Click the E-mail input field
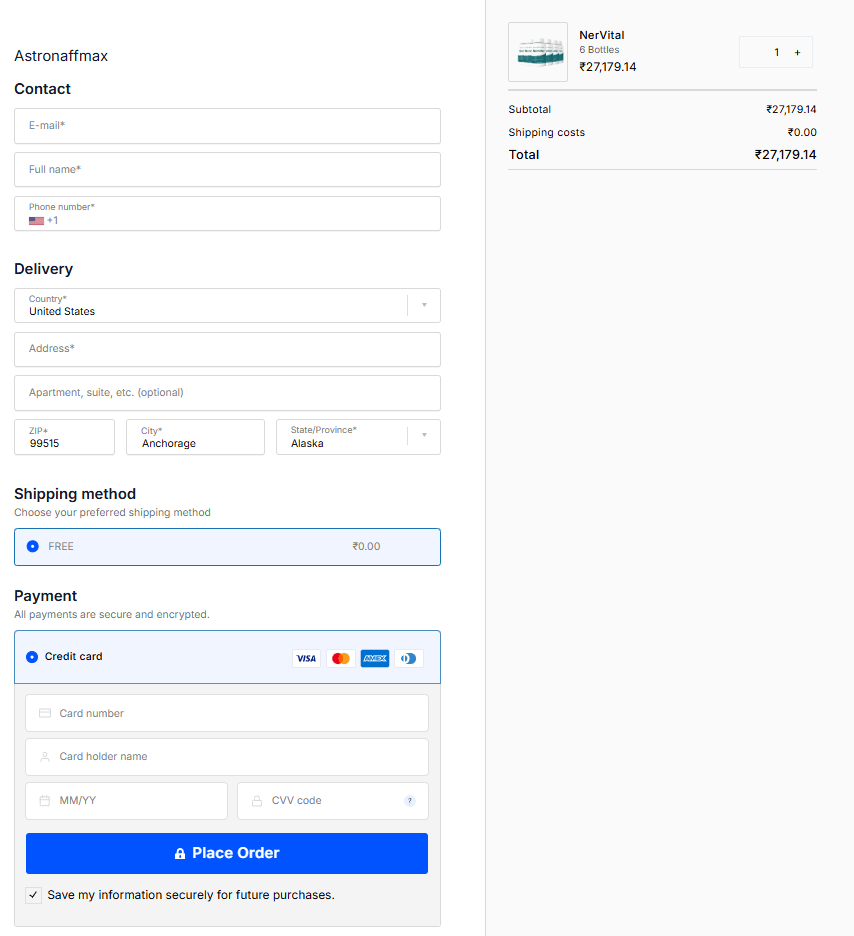The width and height of the screenshot is (854, 936). [x=227, y=126]
